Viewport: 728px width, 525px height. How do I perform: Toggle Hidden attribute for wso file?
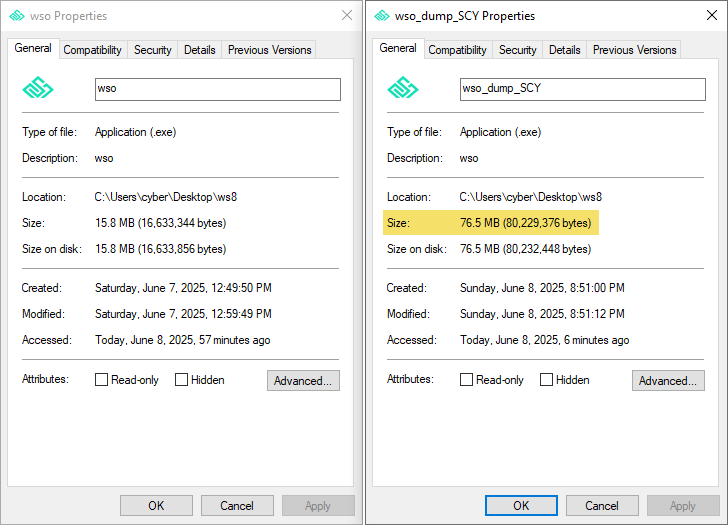pos(182,380)
